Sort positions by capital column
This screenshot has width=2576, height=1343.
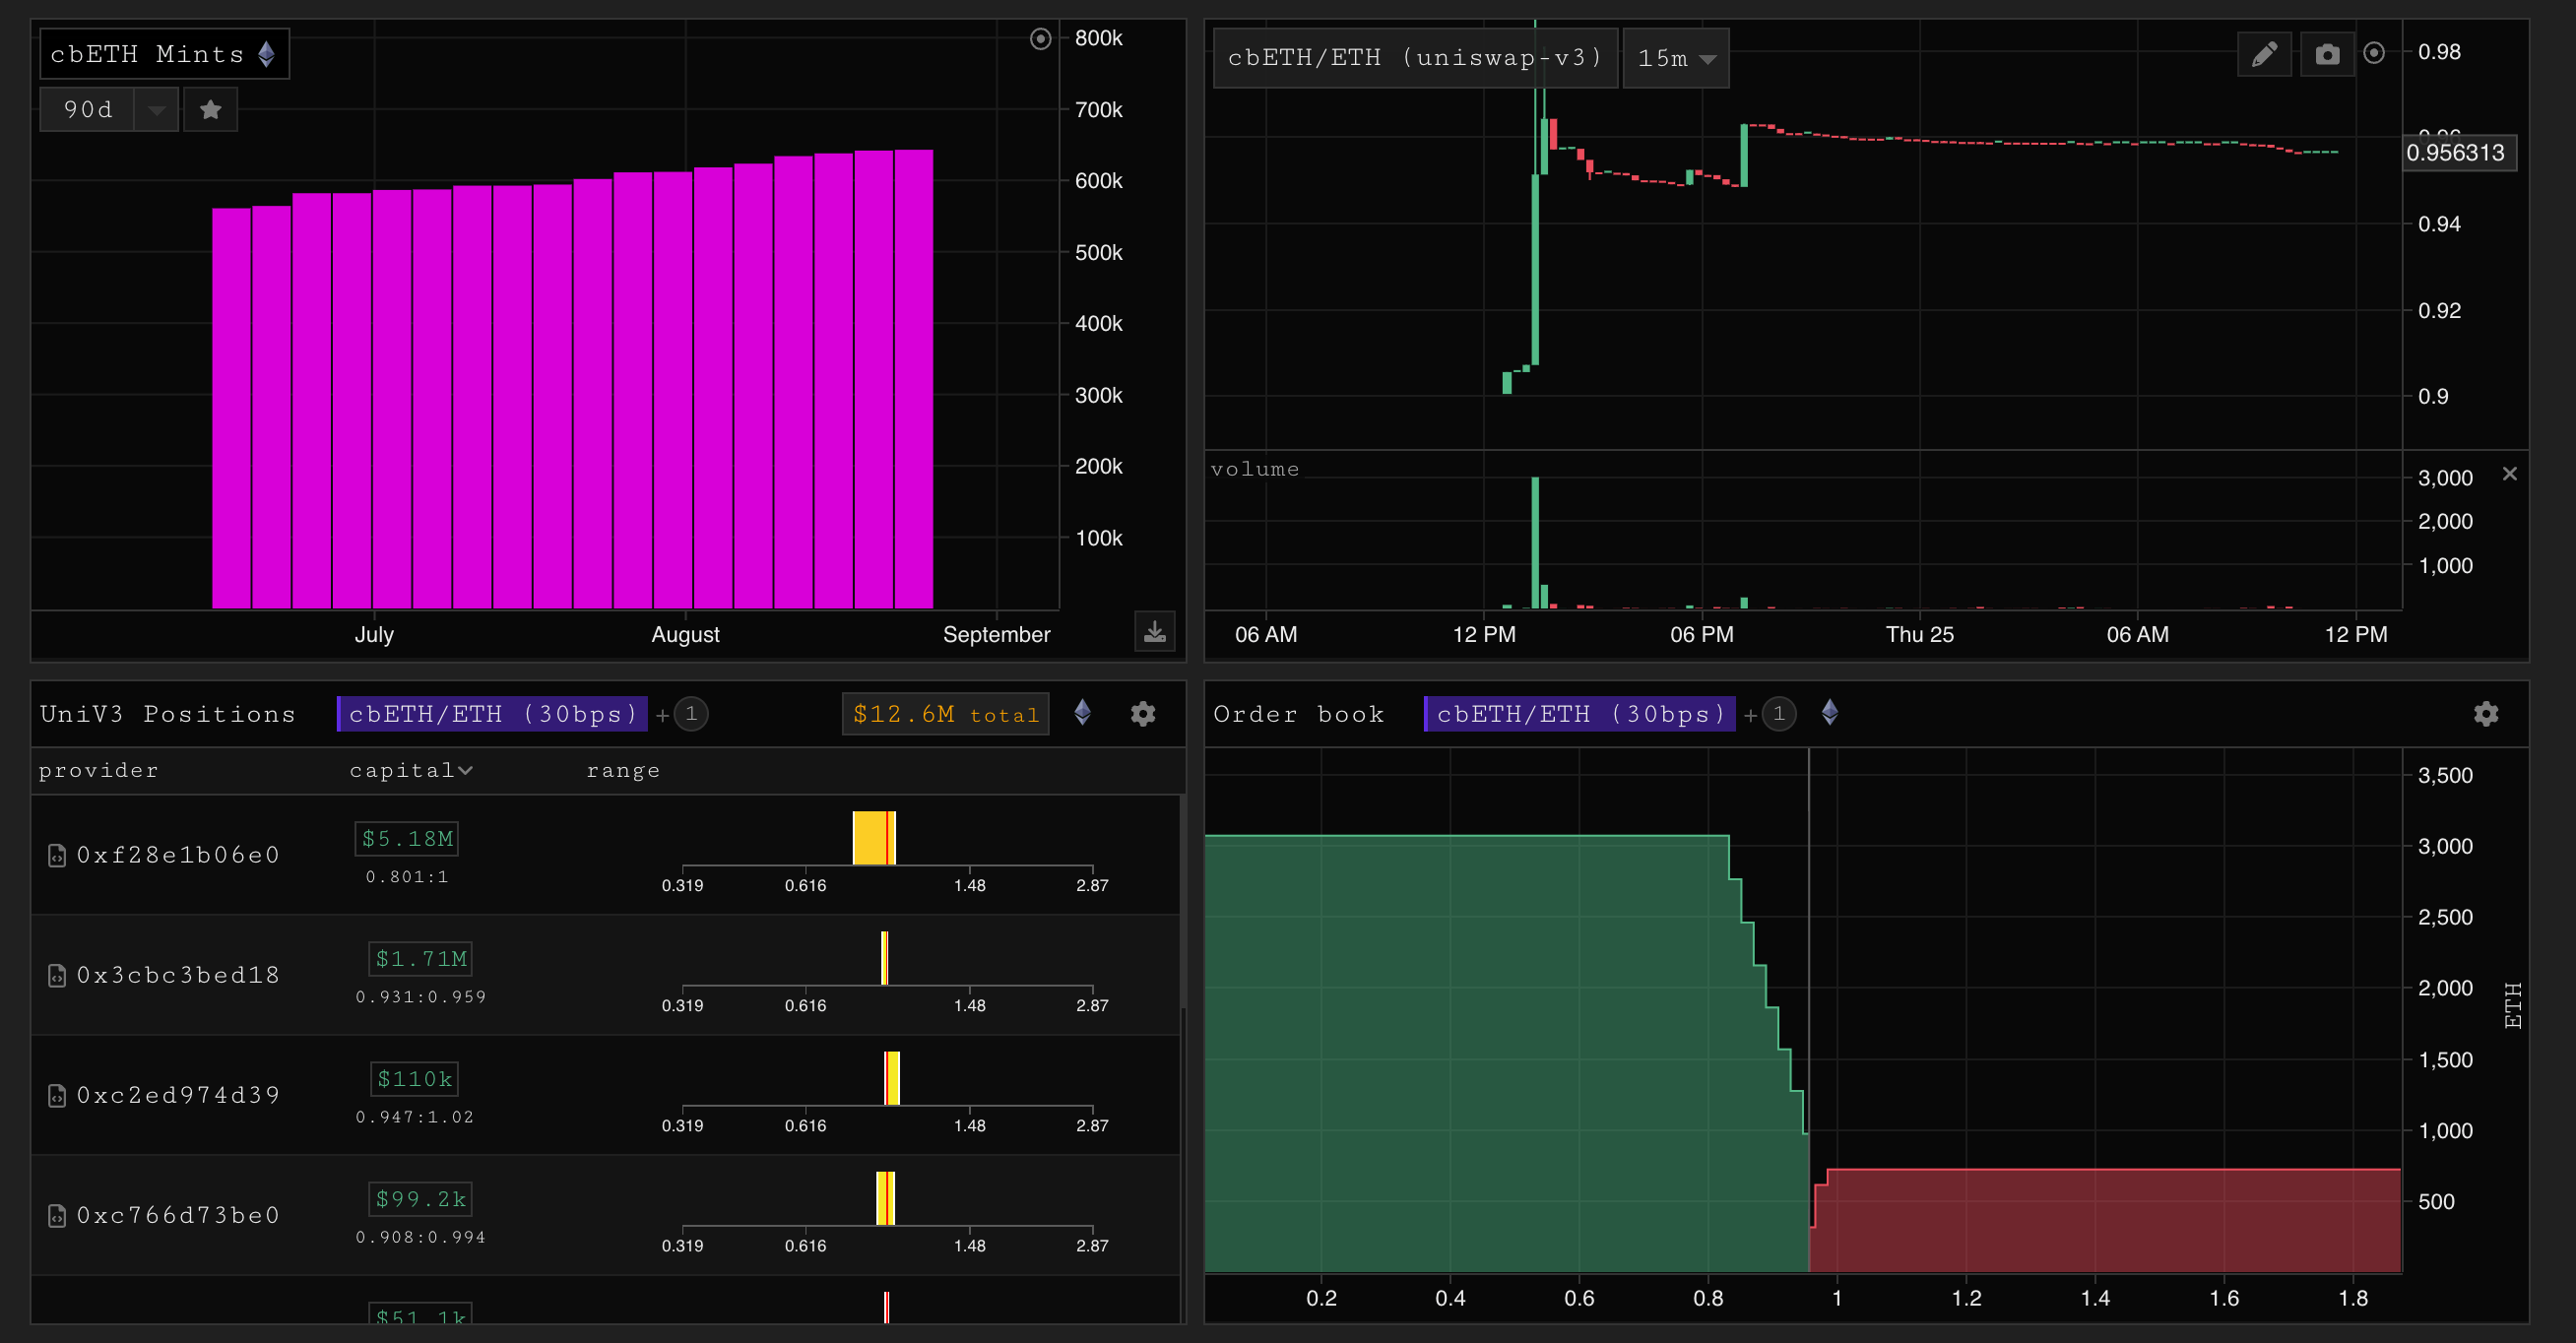410,769
